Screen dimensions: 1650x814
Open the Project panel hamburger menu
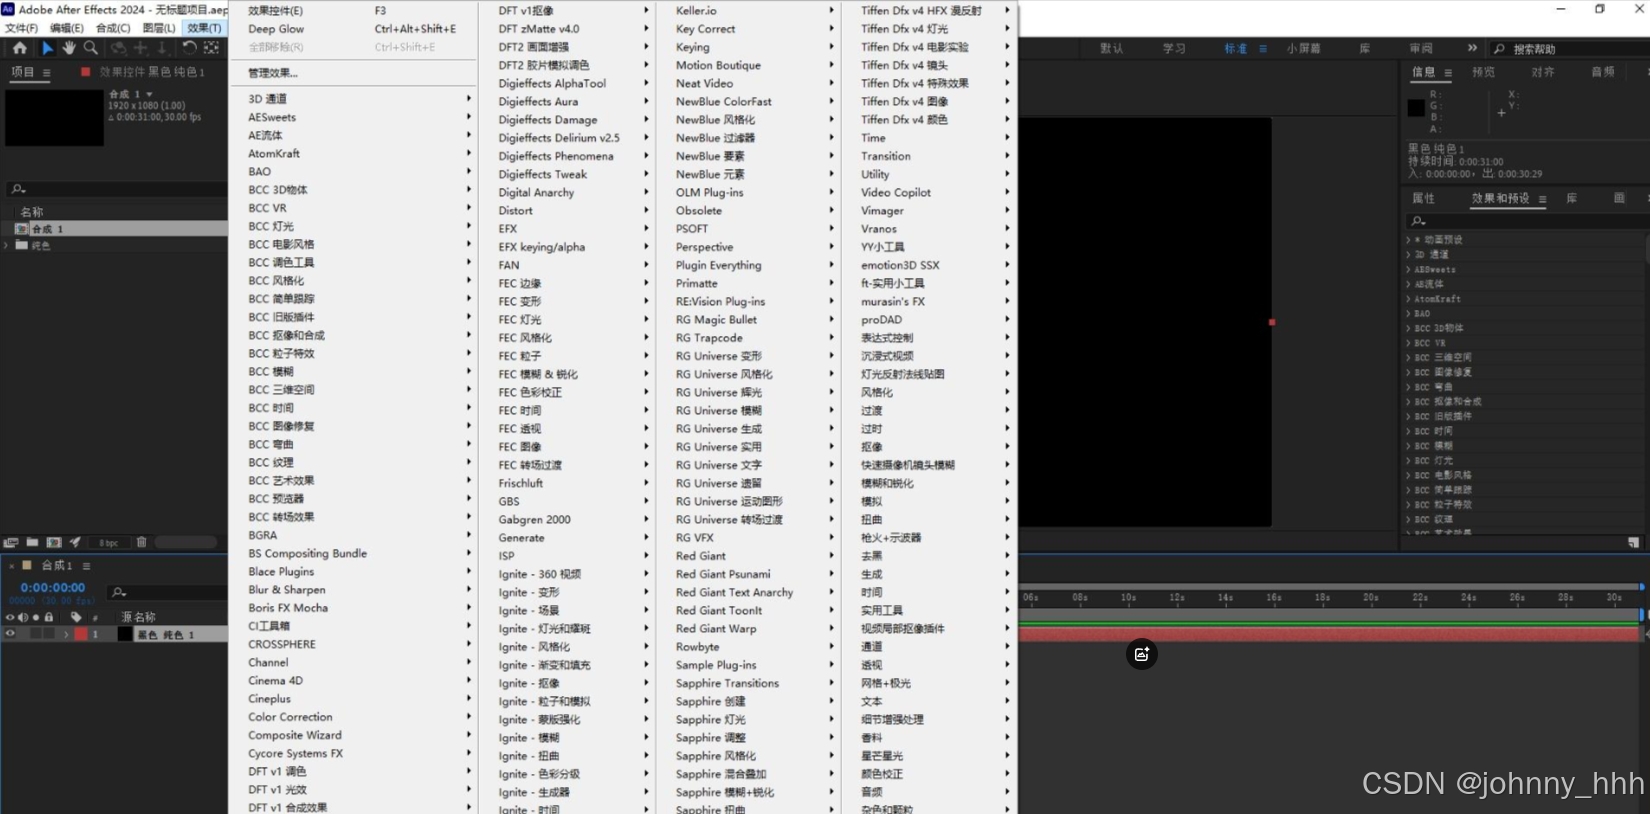46,73
